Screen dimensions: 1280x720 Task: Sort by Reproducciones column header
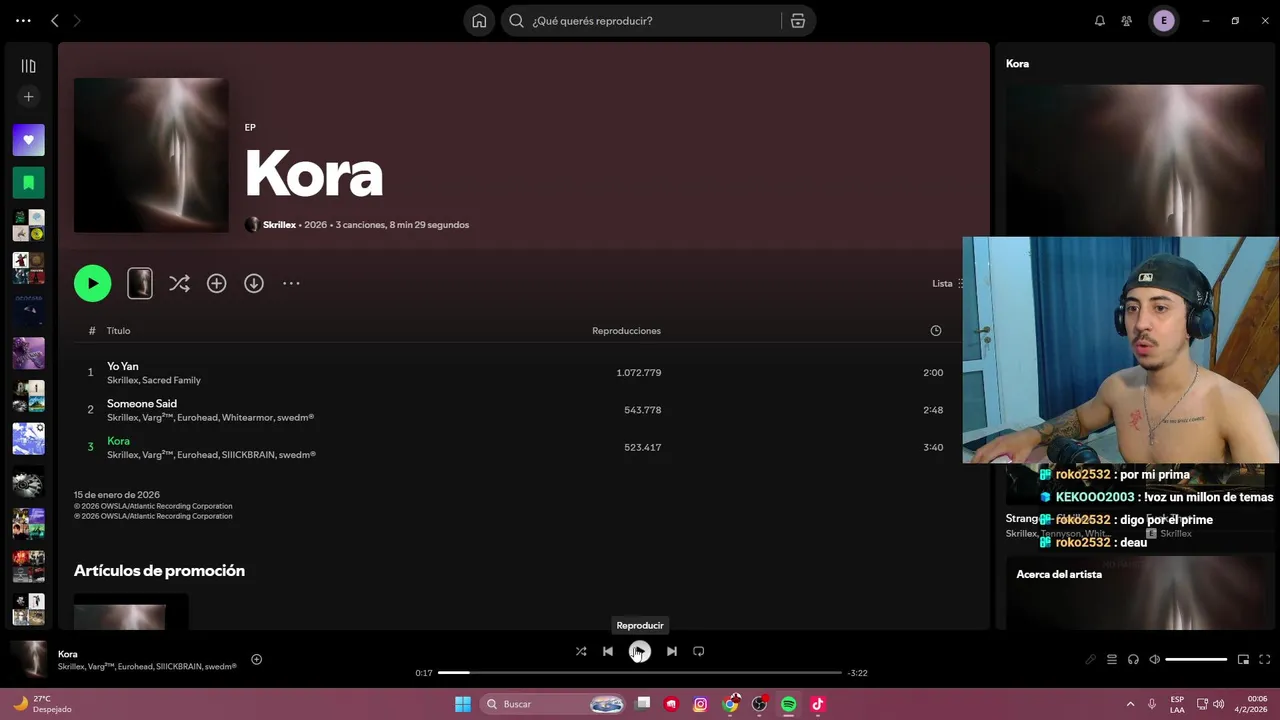coord(626,331)
